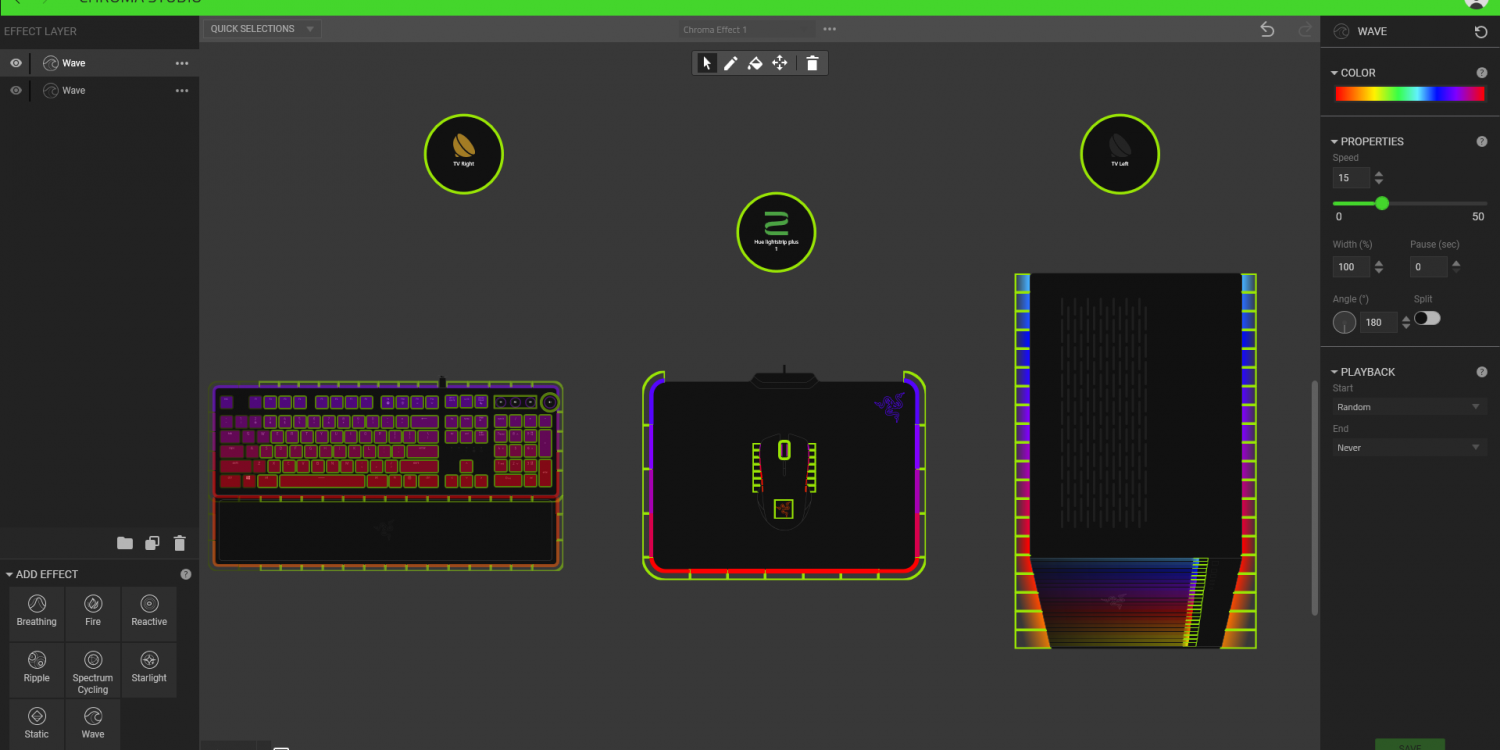Select the move tool
Image resolution: width=1500 pixels, height=750 pixels.
click(x=780, y=63)
